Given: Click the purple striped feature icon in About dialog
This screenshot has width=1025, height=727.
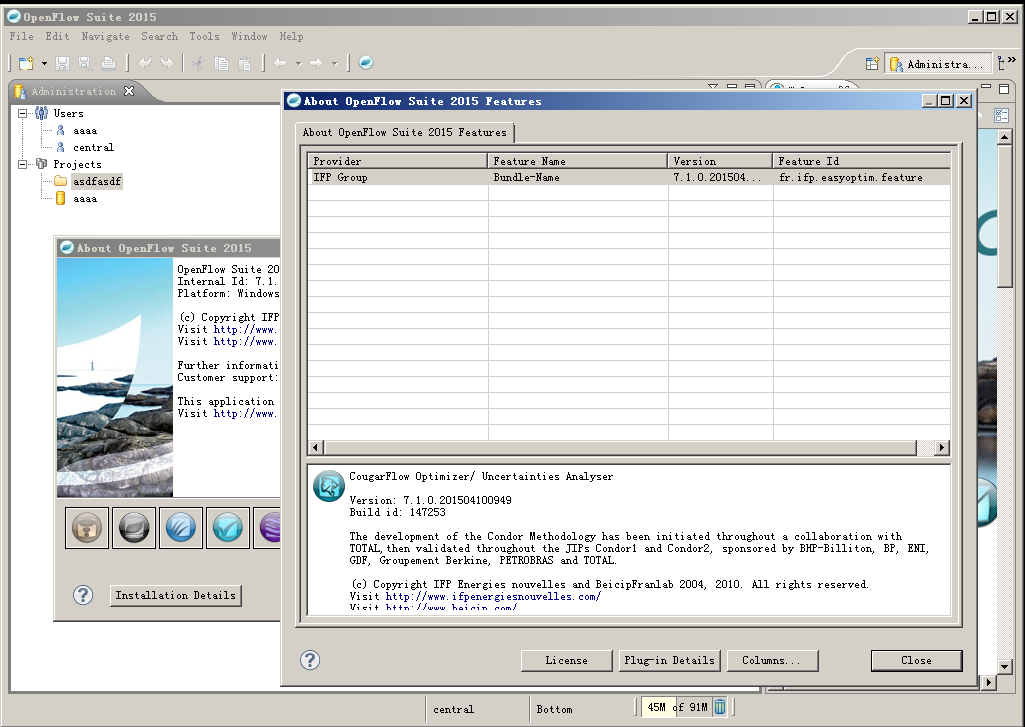Looking at the screenshot, I should (x=268, y=528).
